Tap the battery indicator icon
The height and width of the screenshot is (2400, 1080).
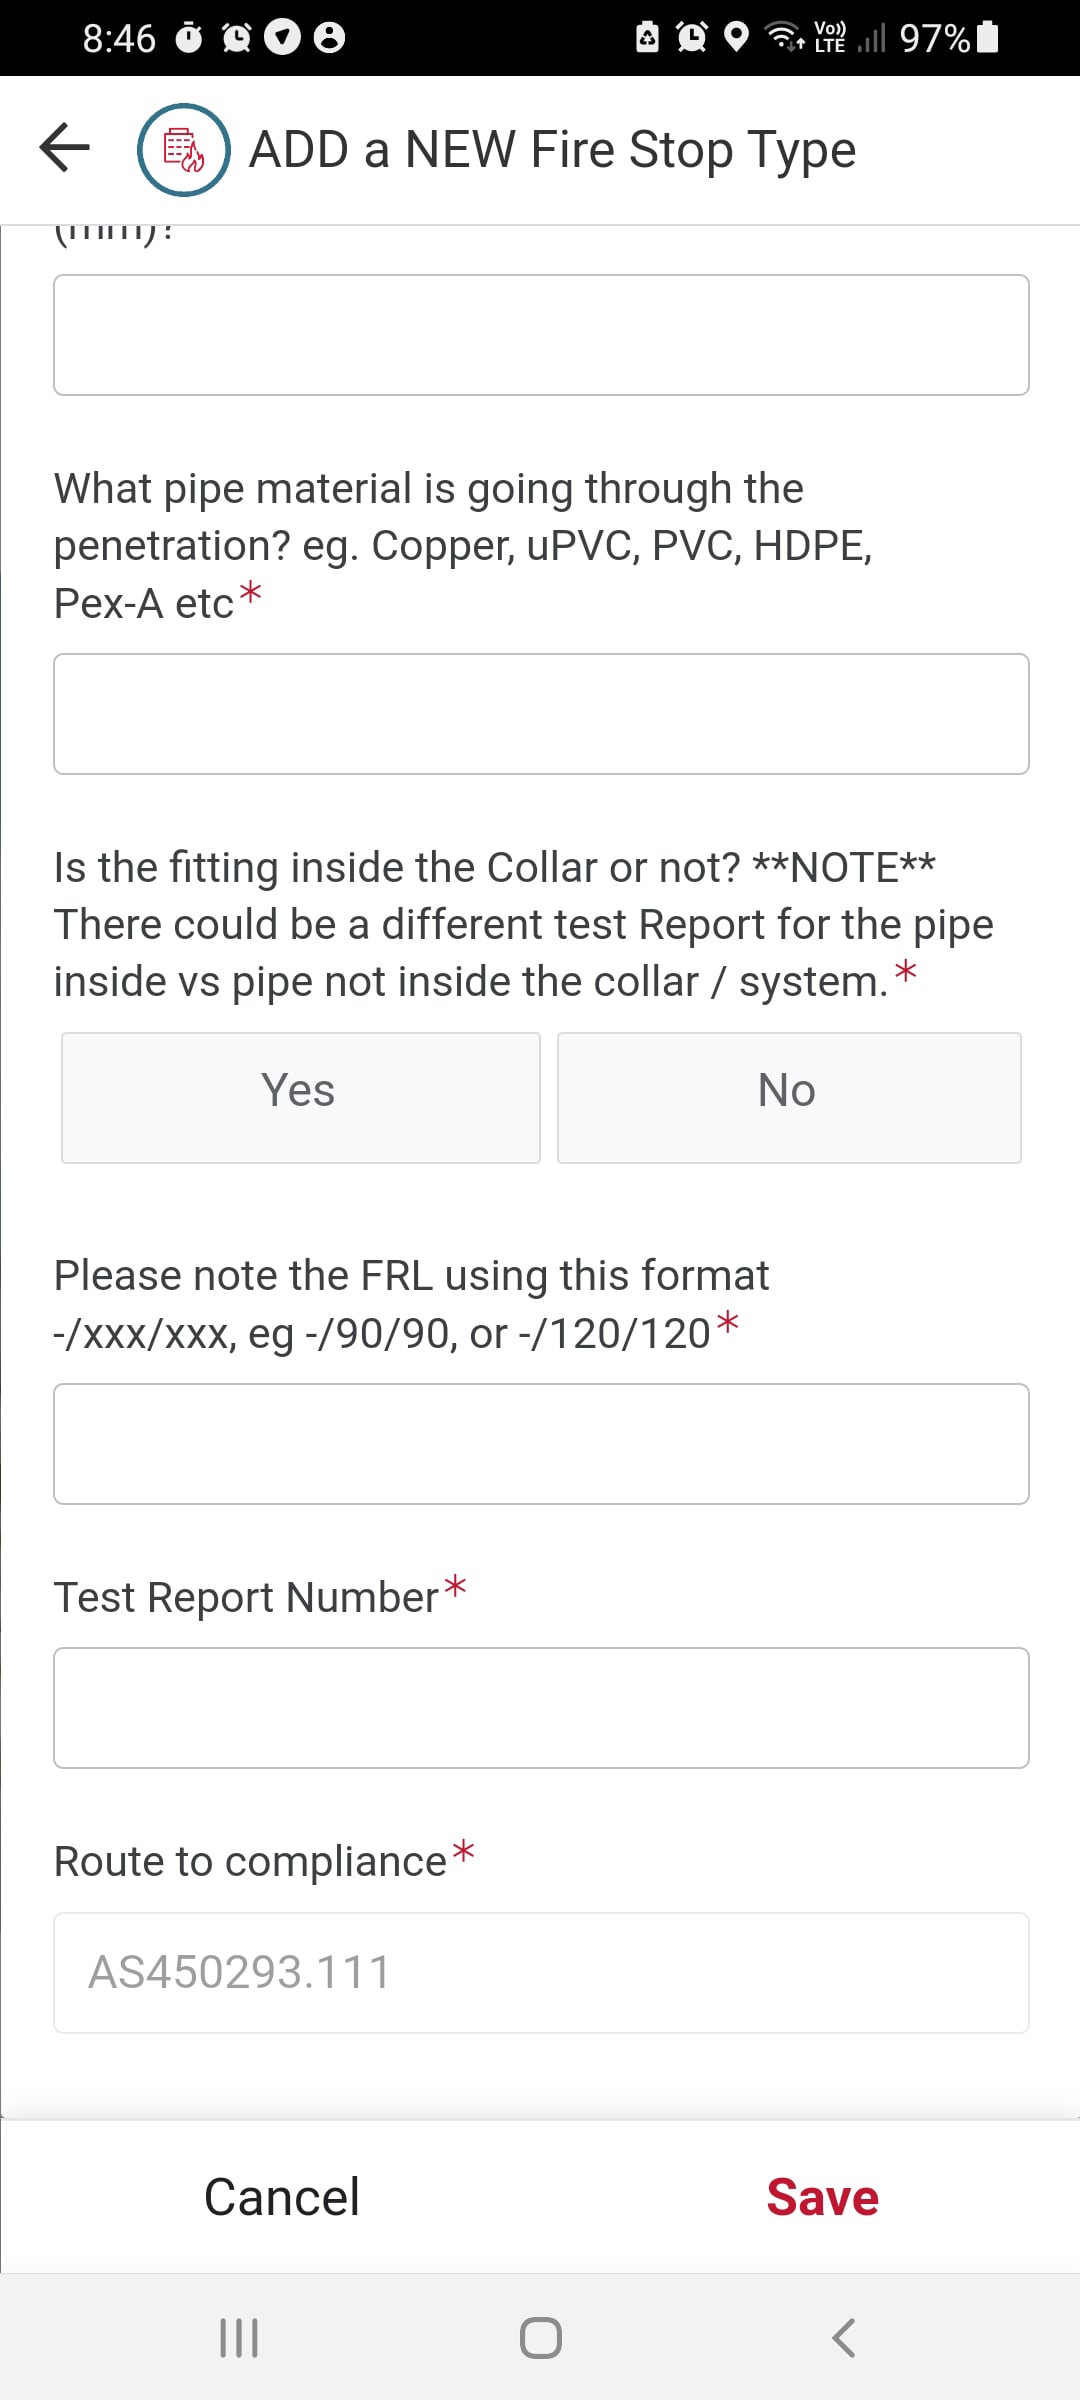[x=987, y=37]
